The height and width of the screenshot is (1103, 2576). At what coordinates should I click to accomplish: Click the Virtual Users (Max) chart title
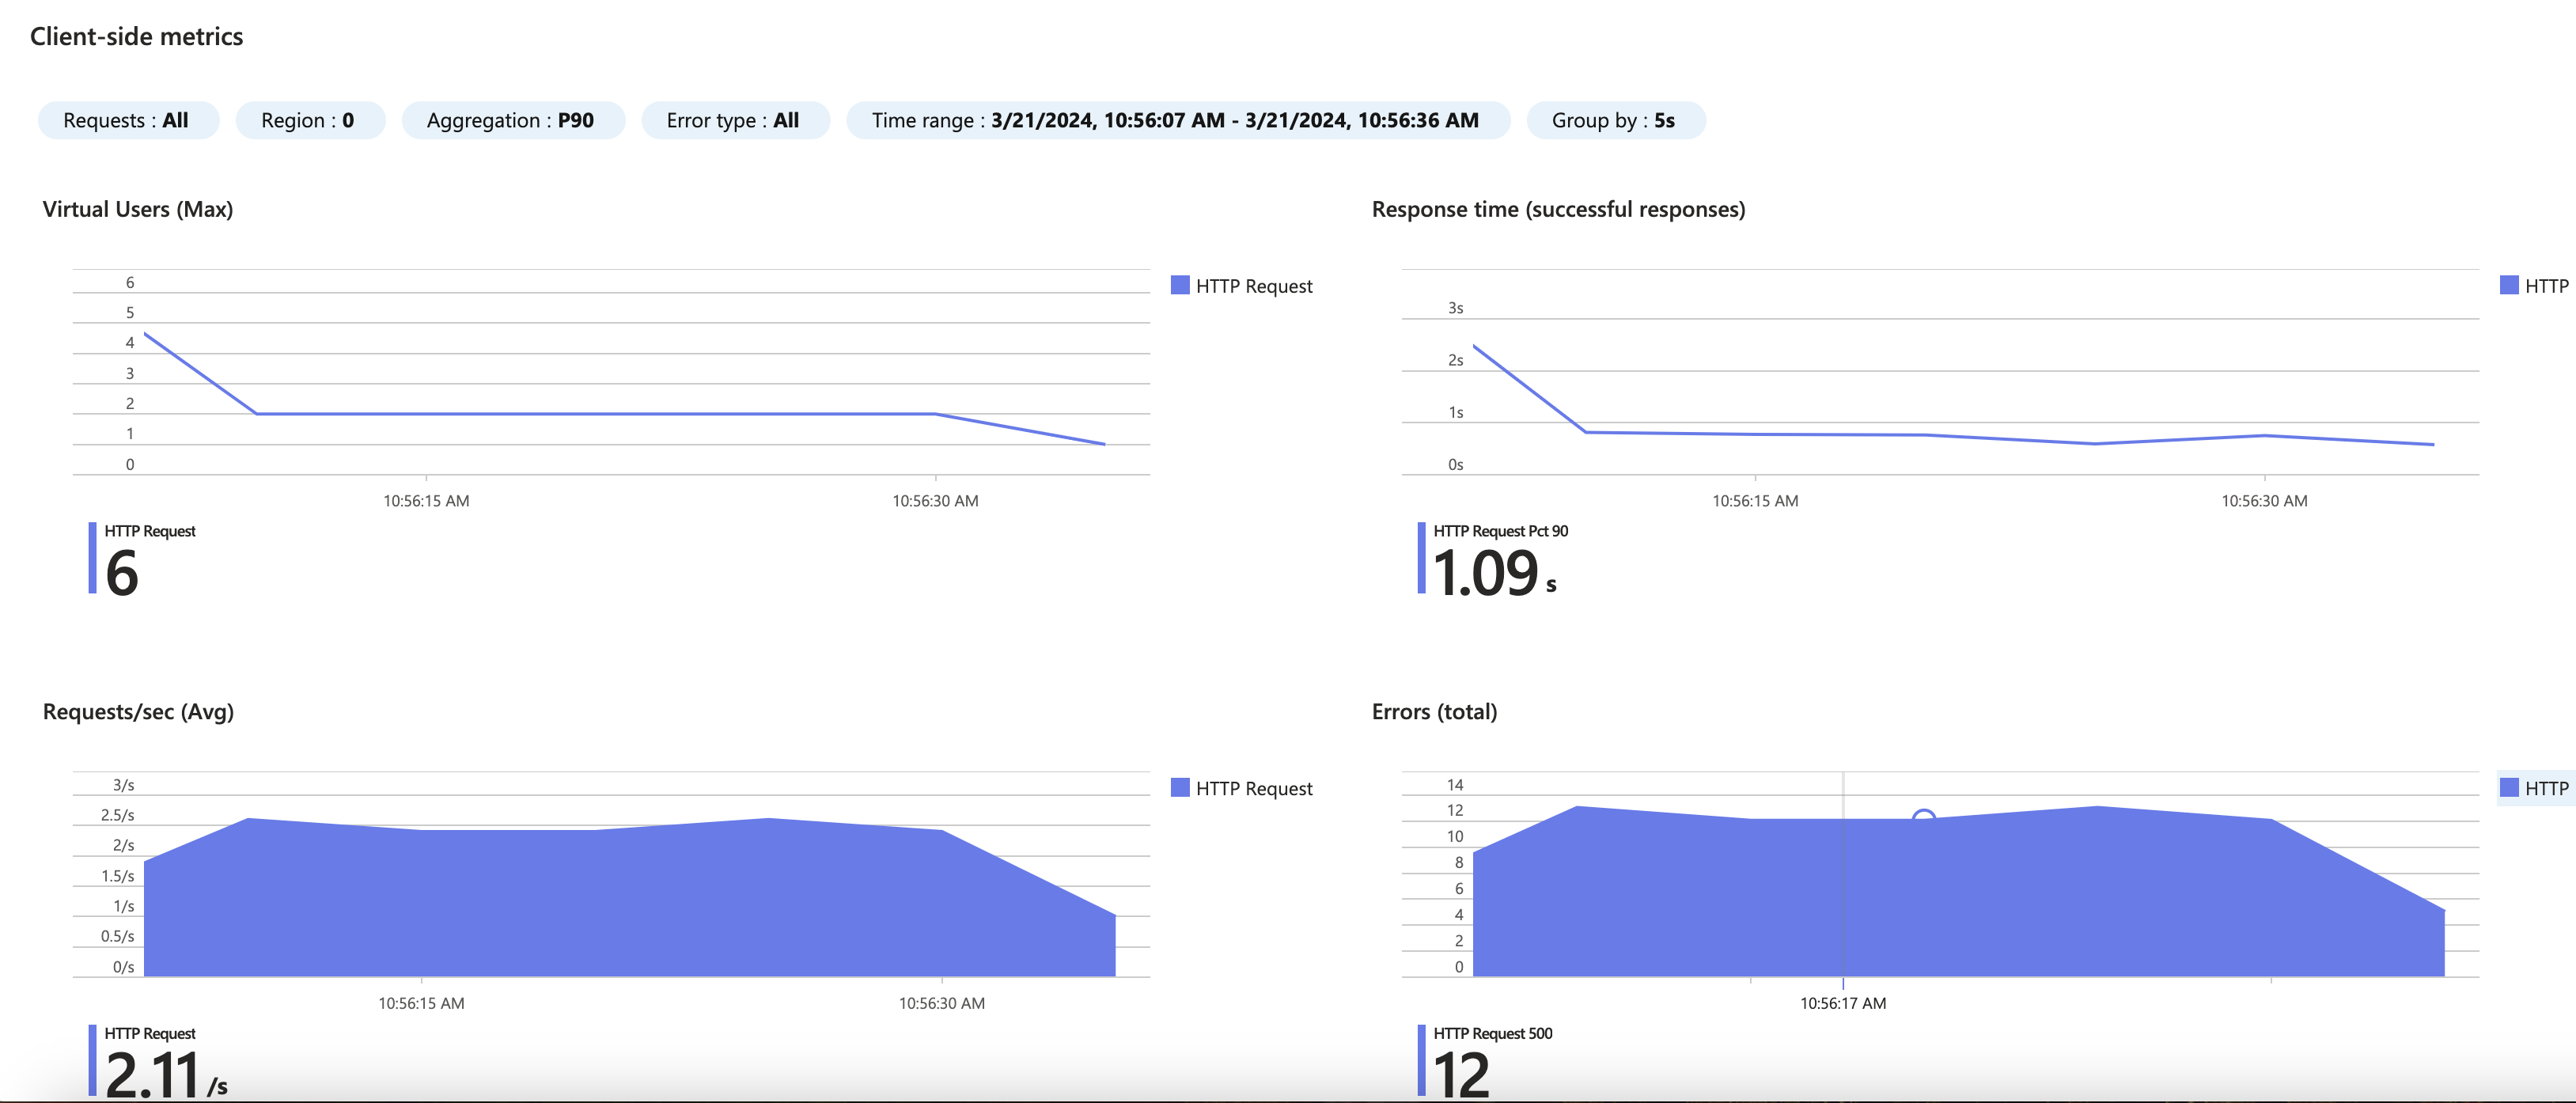(138, 209)
